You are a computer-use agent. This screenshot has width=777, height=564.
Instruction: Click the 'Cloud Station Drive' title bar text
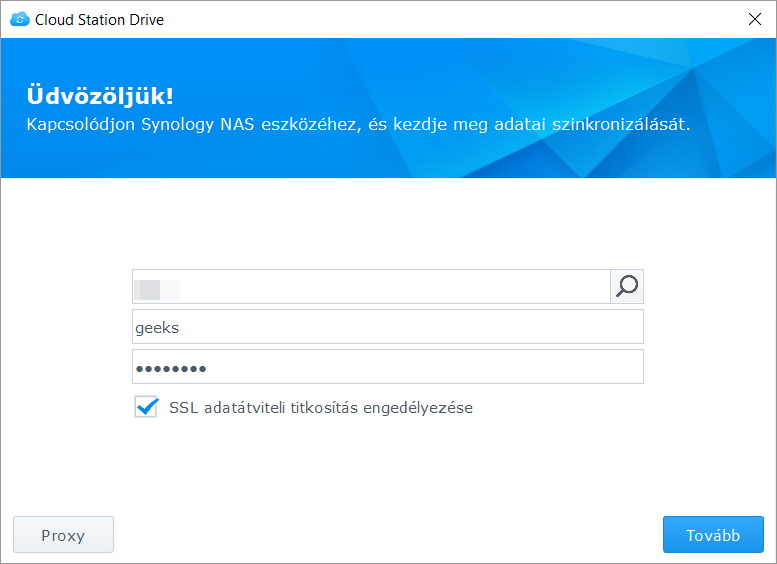(x=99, y=19)
